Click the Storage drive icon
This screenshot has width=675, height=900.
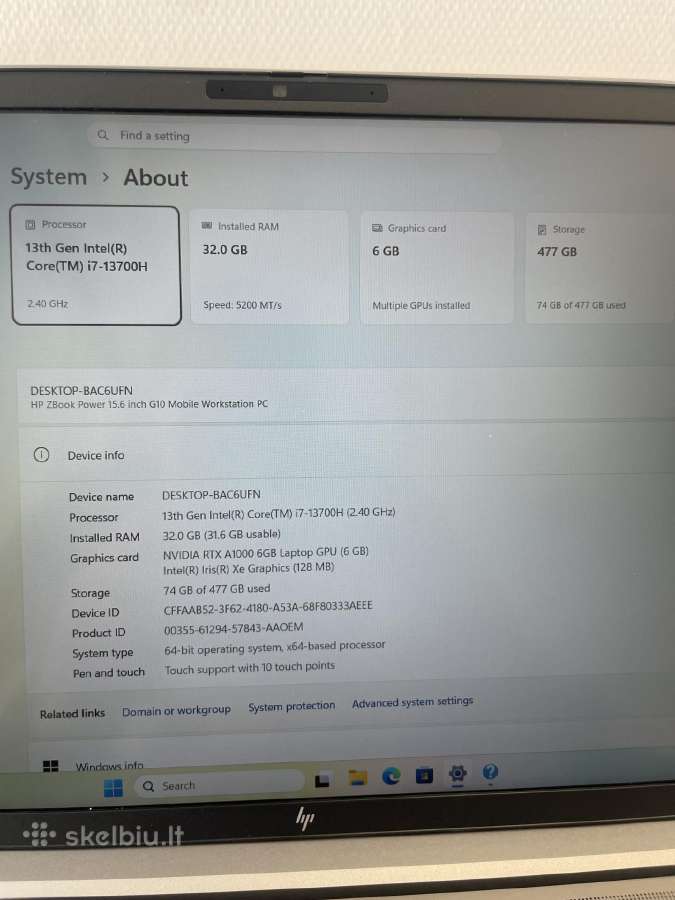coord(542,230)
